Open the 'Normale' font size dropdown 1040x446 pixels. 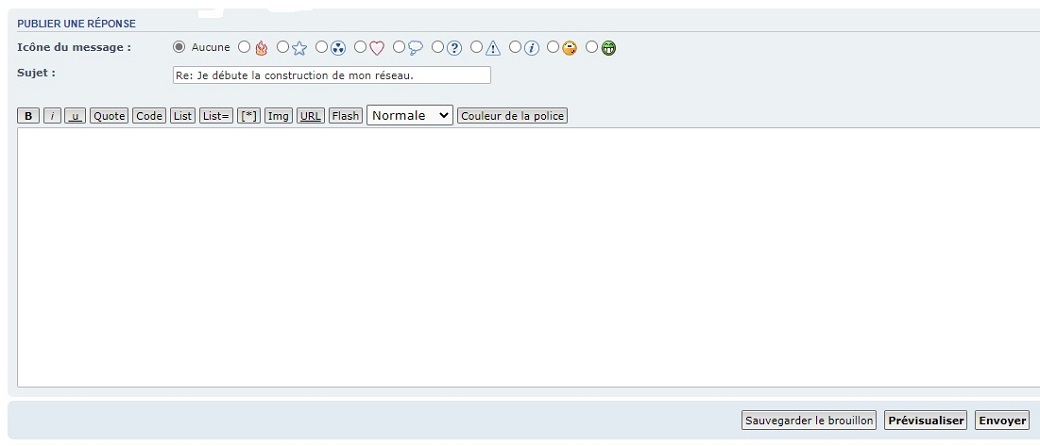pos(410,116)
